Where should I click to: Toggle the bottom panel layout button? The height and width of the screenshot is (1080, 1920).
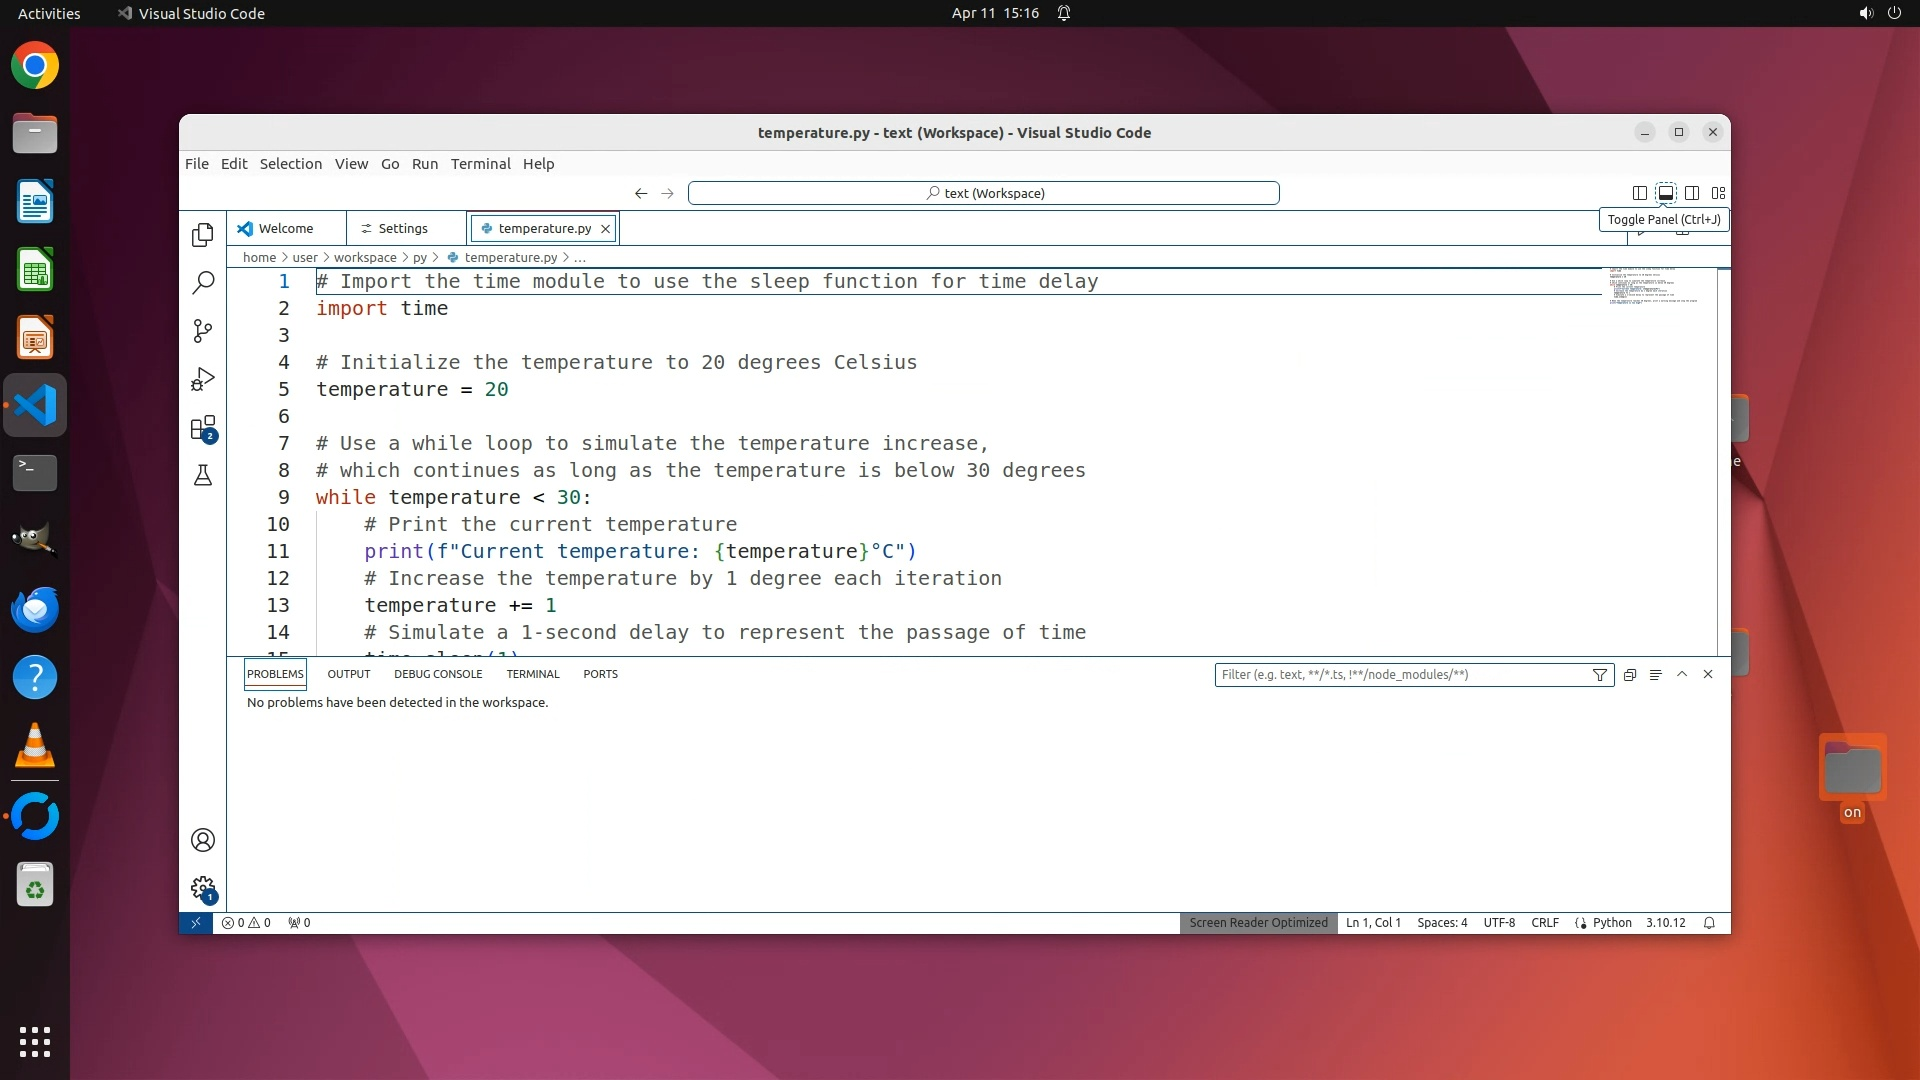[1666, 193]
